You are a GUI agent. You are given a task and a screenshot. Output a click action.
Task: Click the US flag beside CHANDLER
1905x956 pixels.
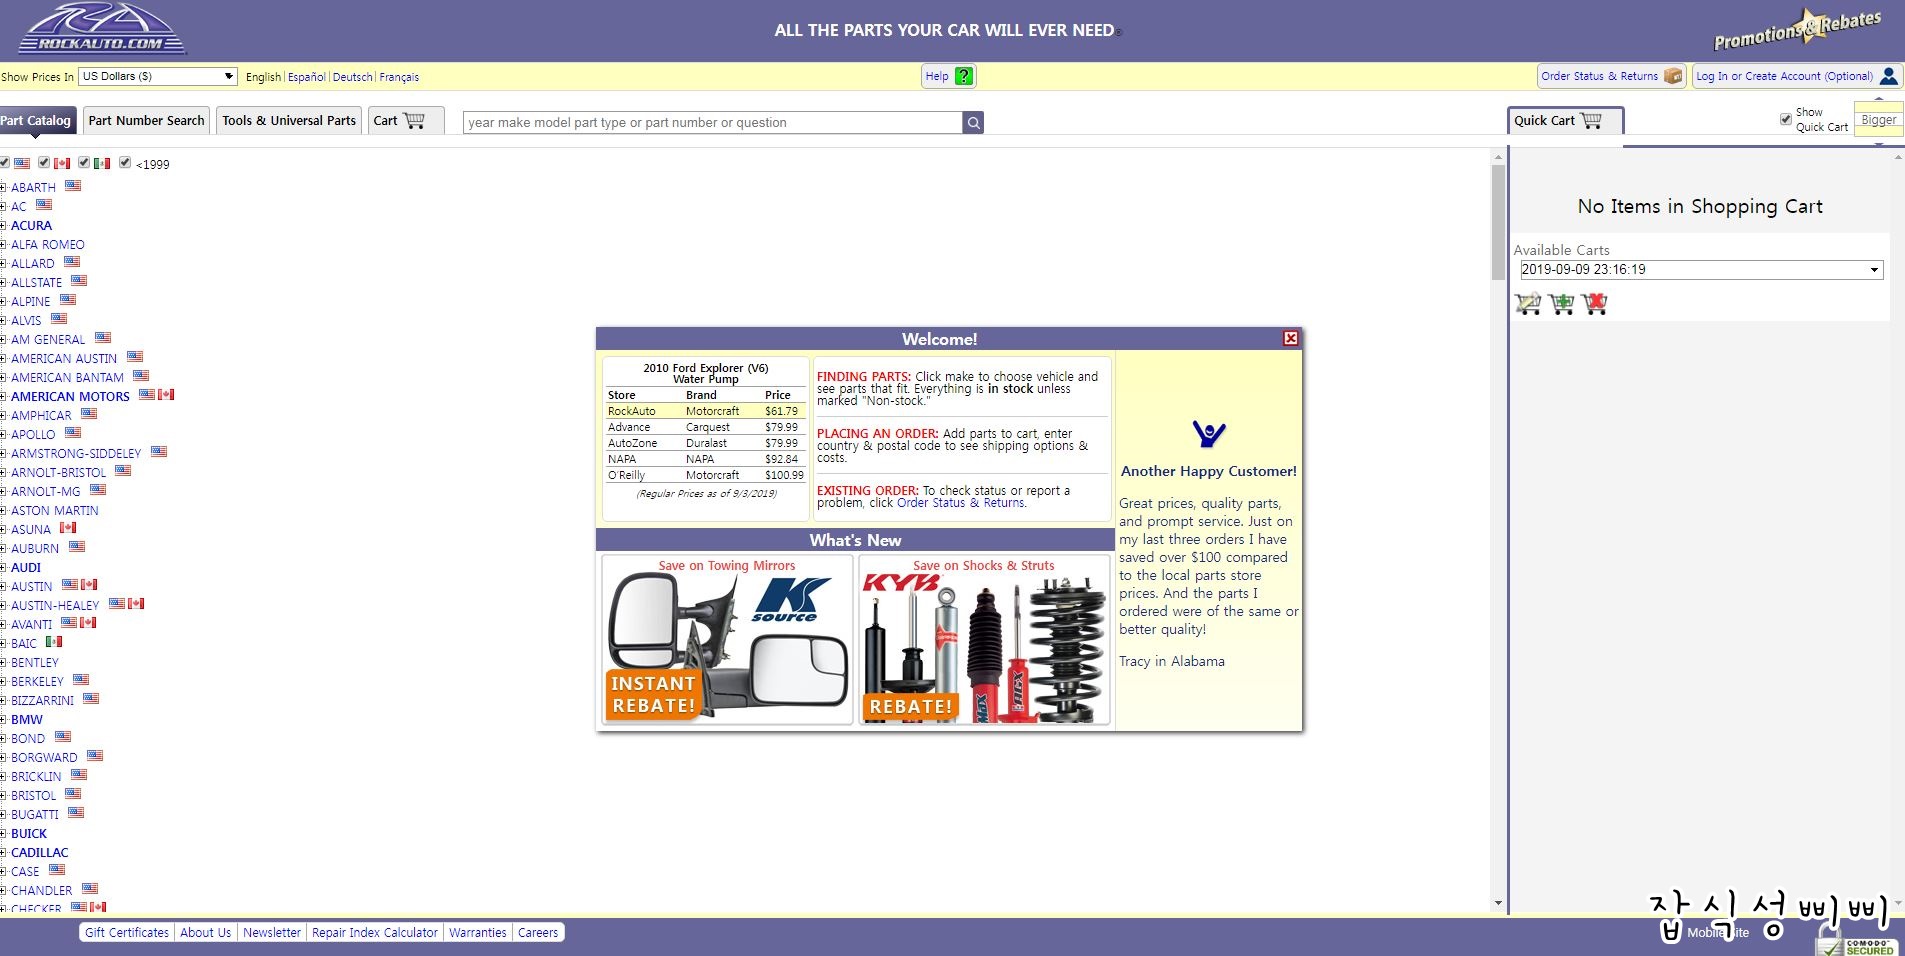pyautogui.click(x=90, y=889)
